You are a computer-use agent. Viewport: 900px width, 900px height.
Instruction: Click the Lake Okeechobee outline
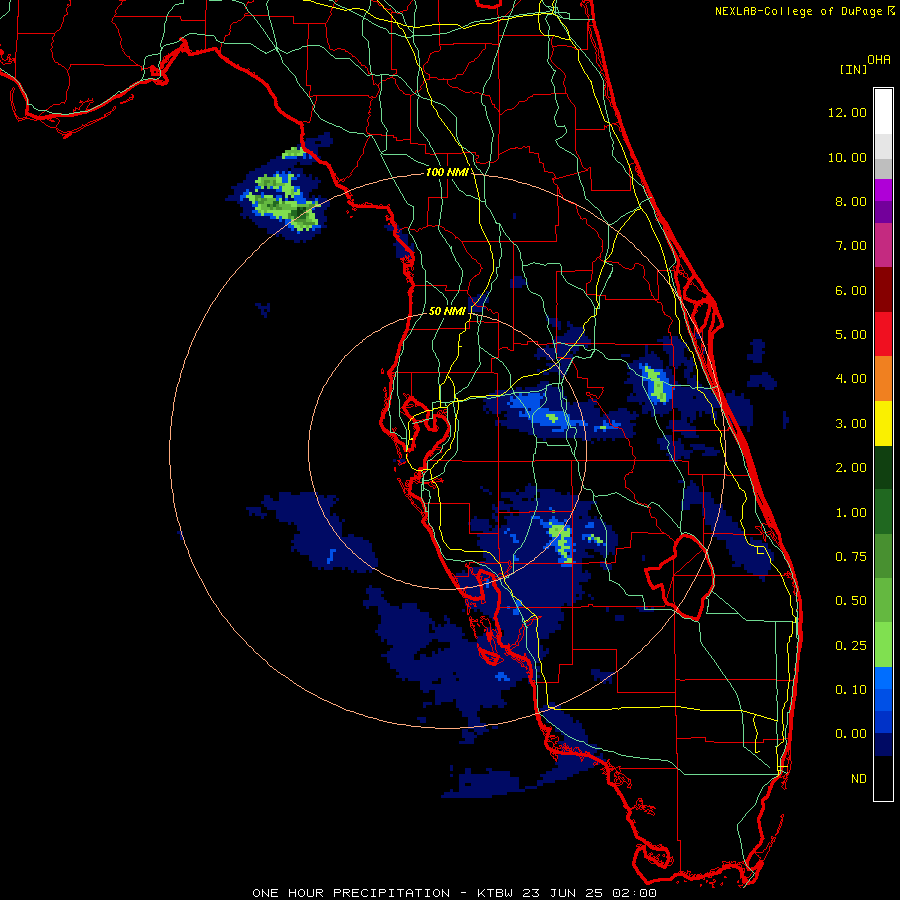pos(680,575)
